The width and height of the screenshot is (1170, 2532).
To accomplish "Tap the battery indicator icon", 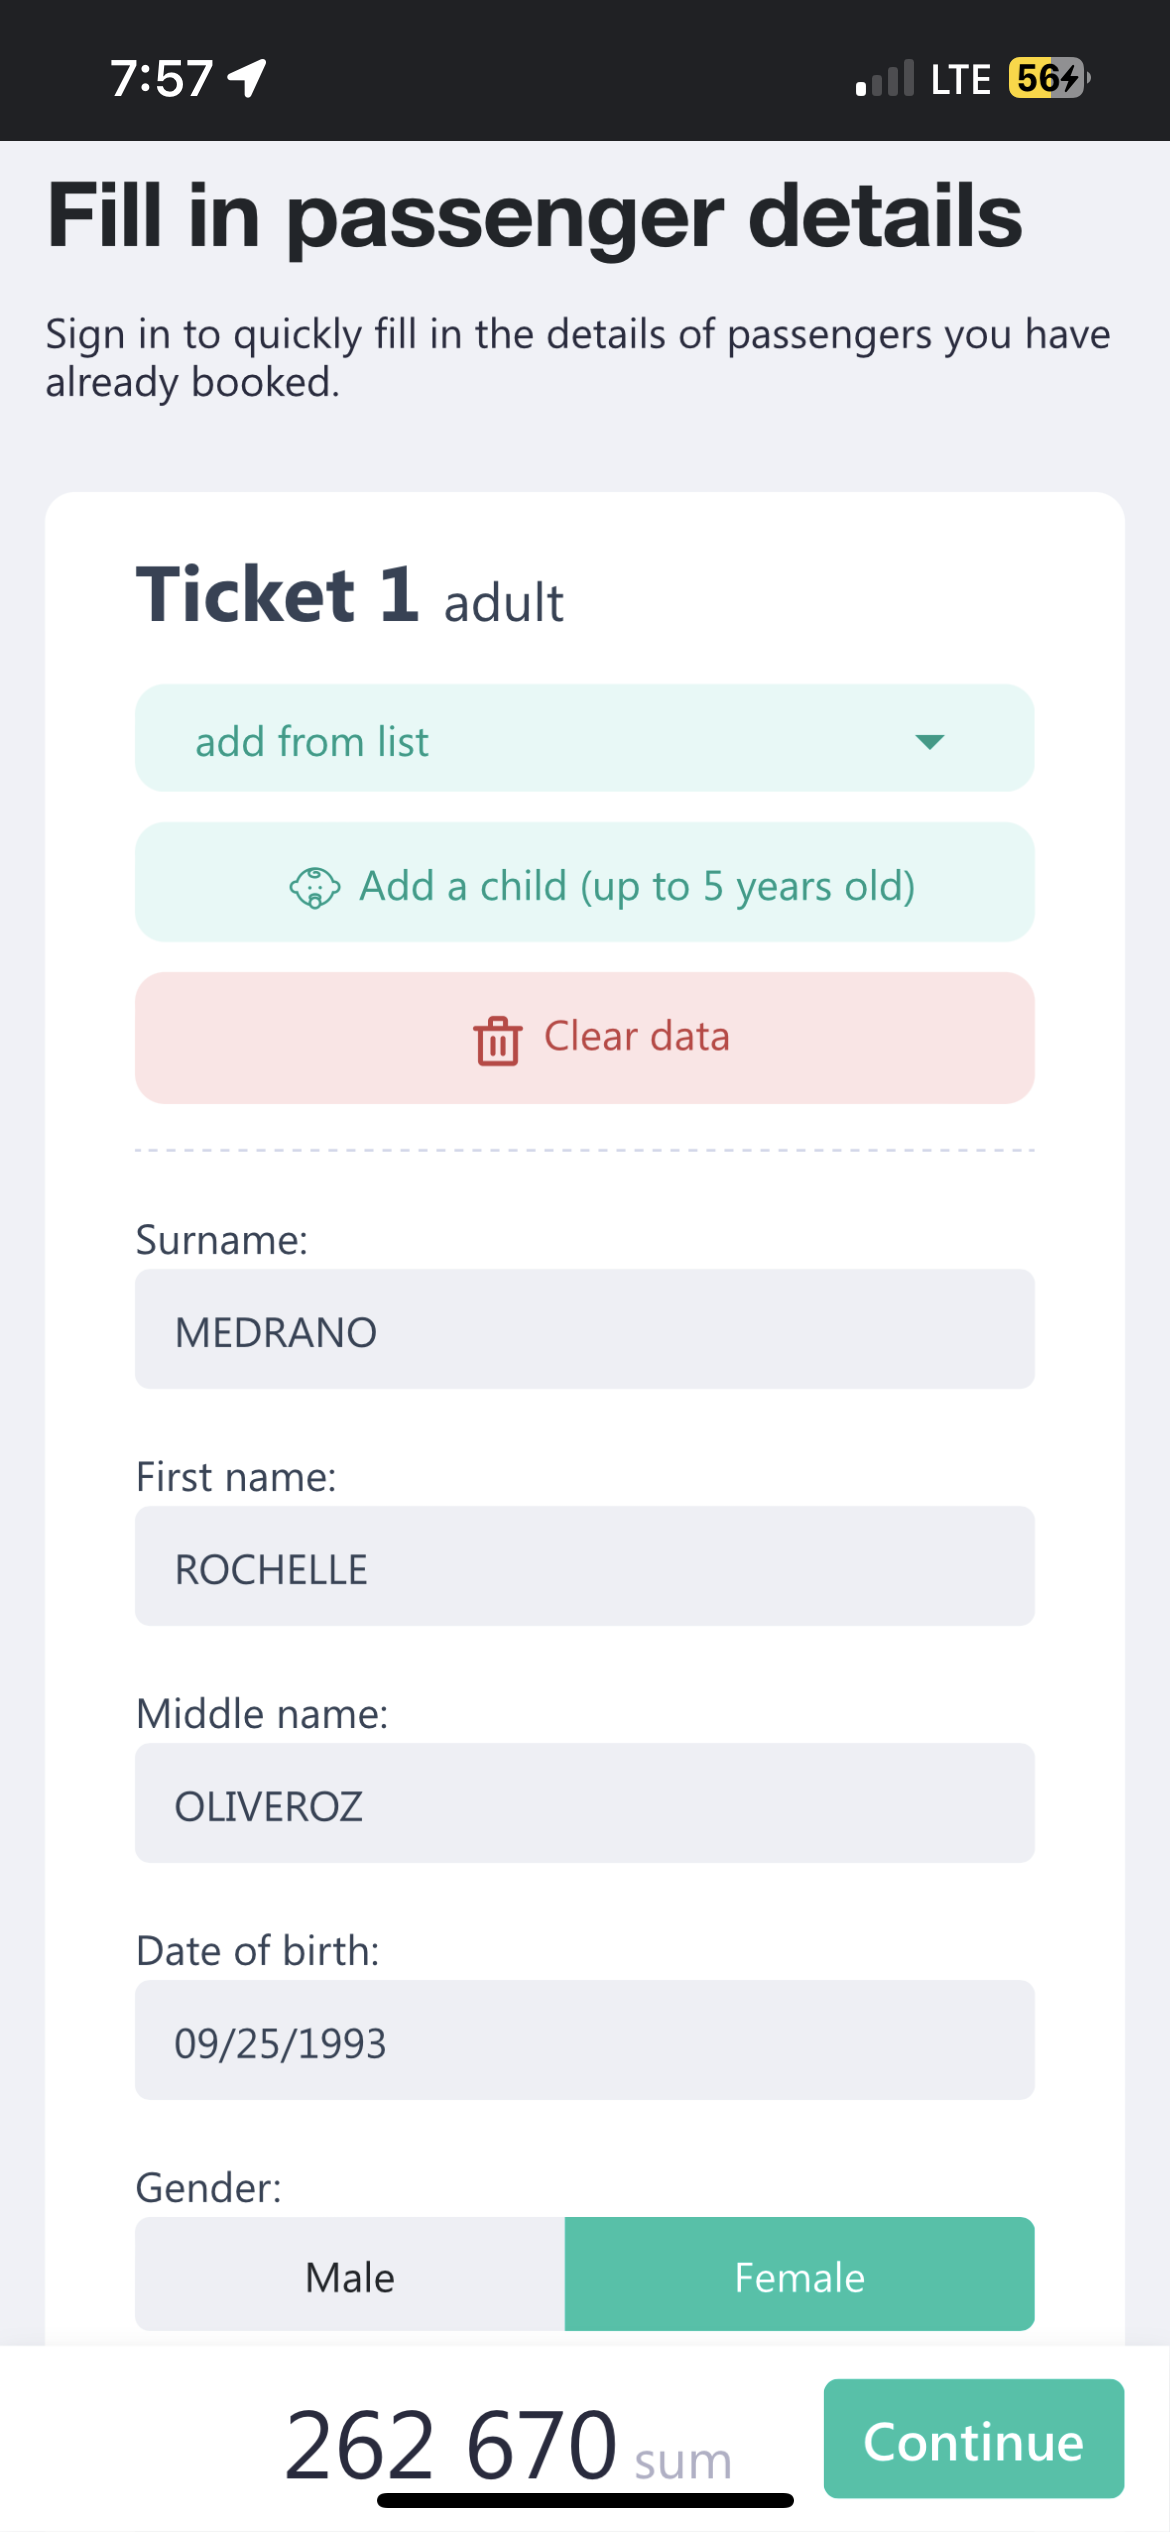I will (x=1048, y=78).
